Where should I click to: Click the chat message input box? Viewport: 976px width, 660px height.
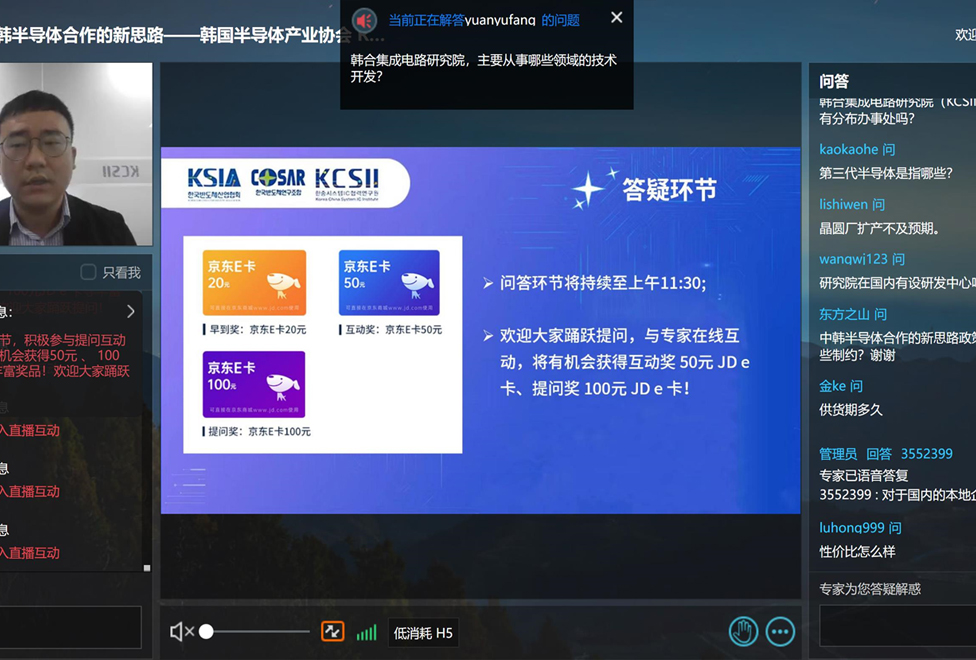[70, 628]
